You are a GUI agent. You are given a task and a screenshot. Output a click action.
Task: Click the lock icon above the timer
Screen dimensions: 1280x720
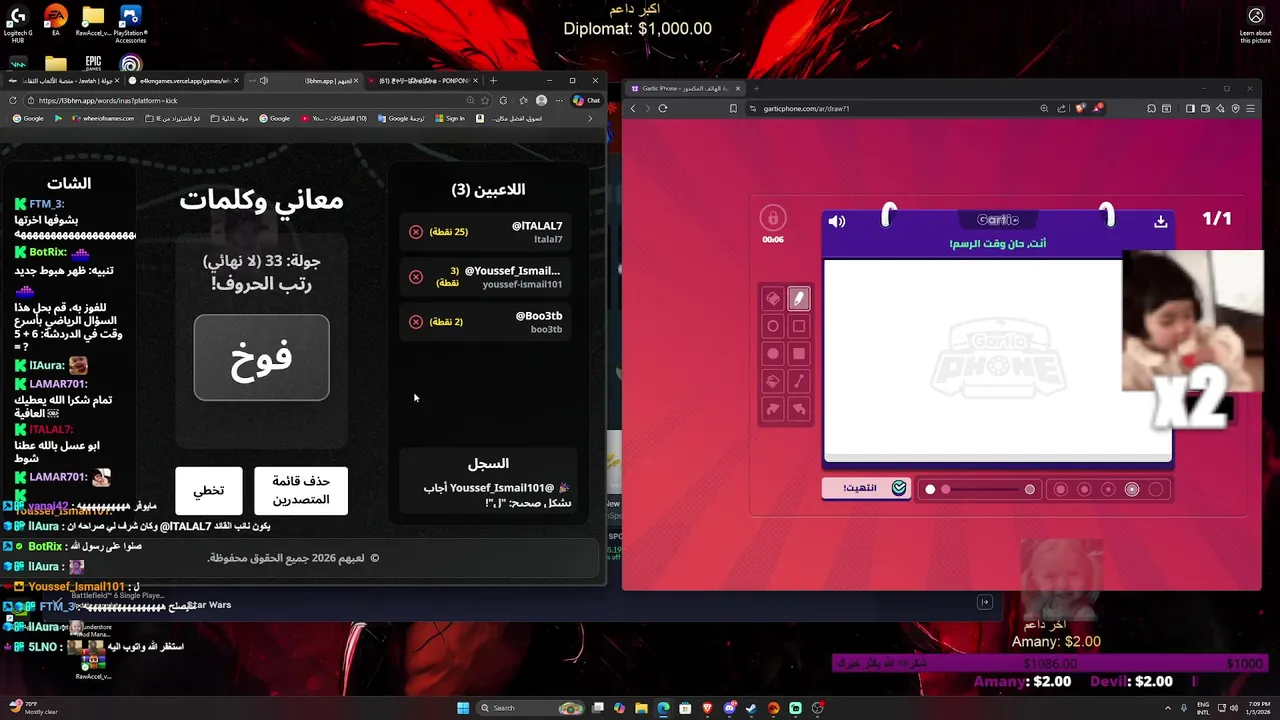(x=772, y=218)
